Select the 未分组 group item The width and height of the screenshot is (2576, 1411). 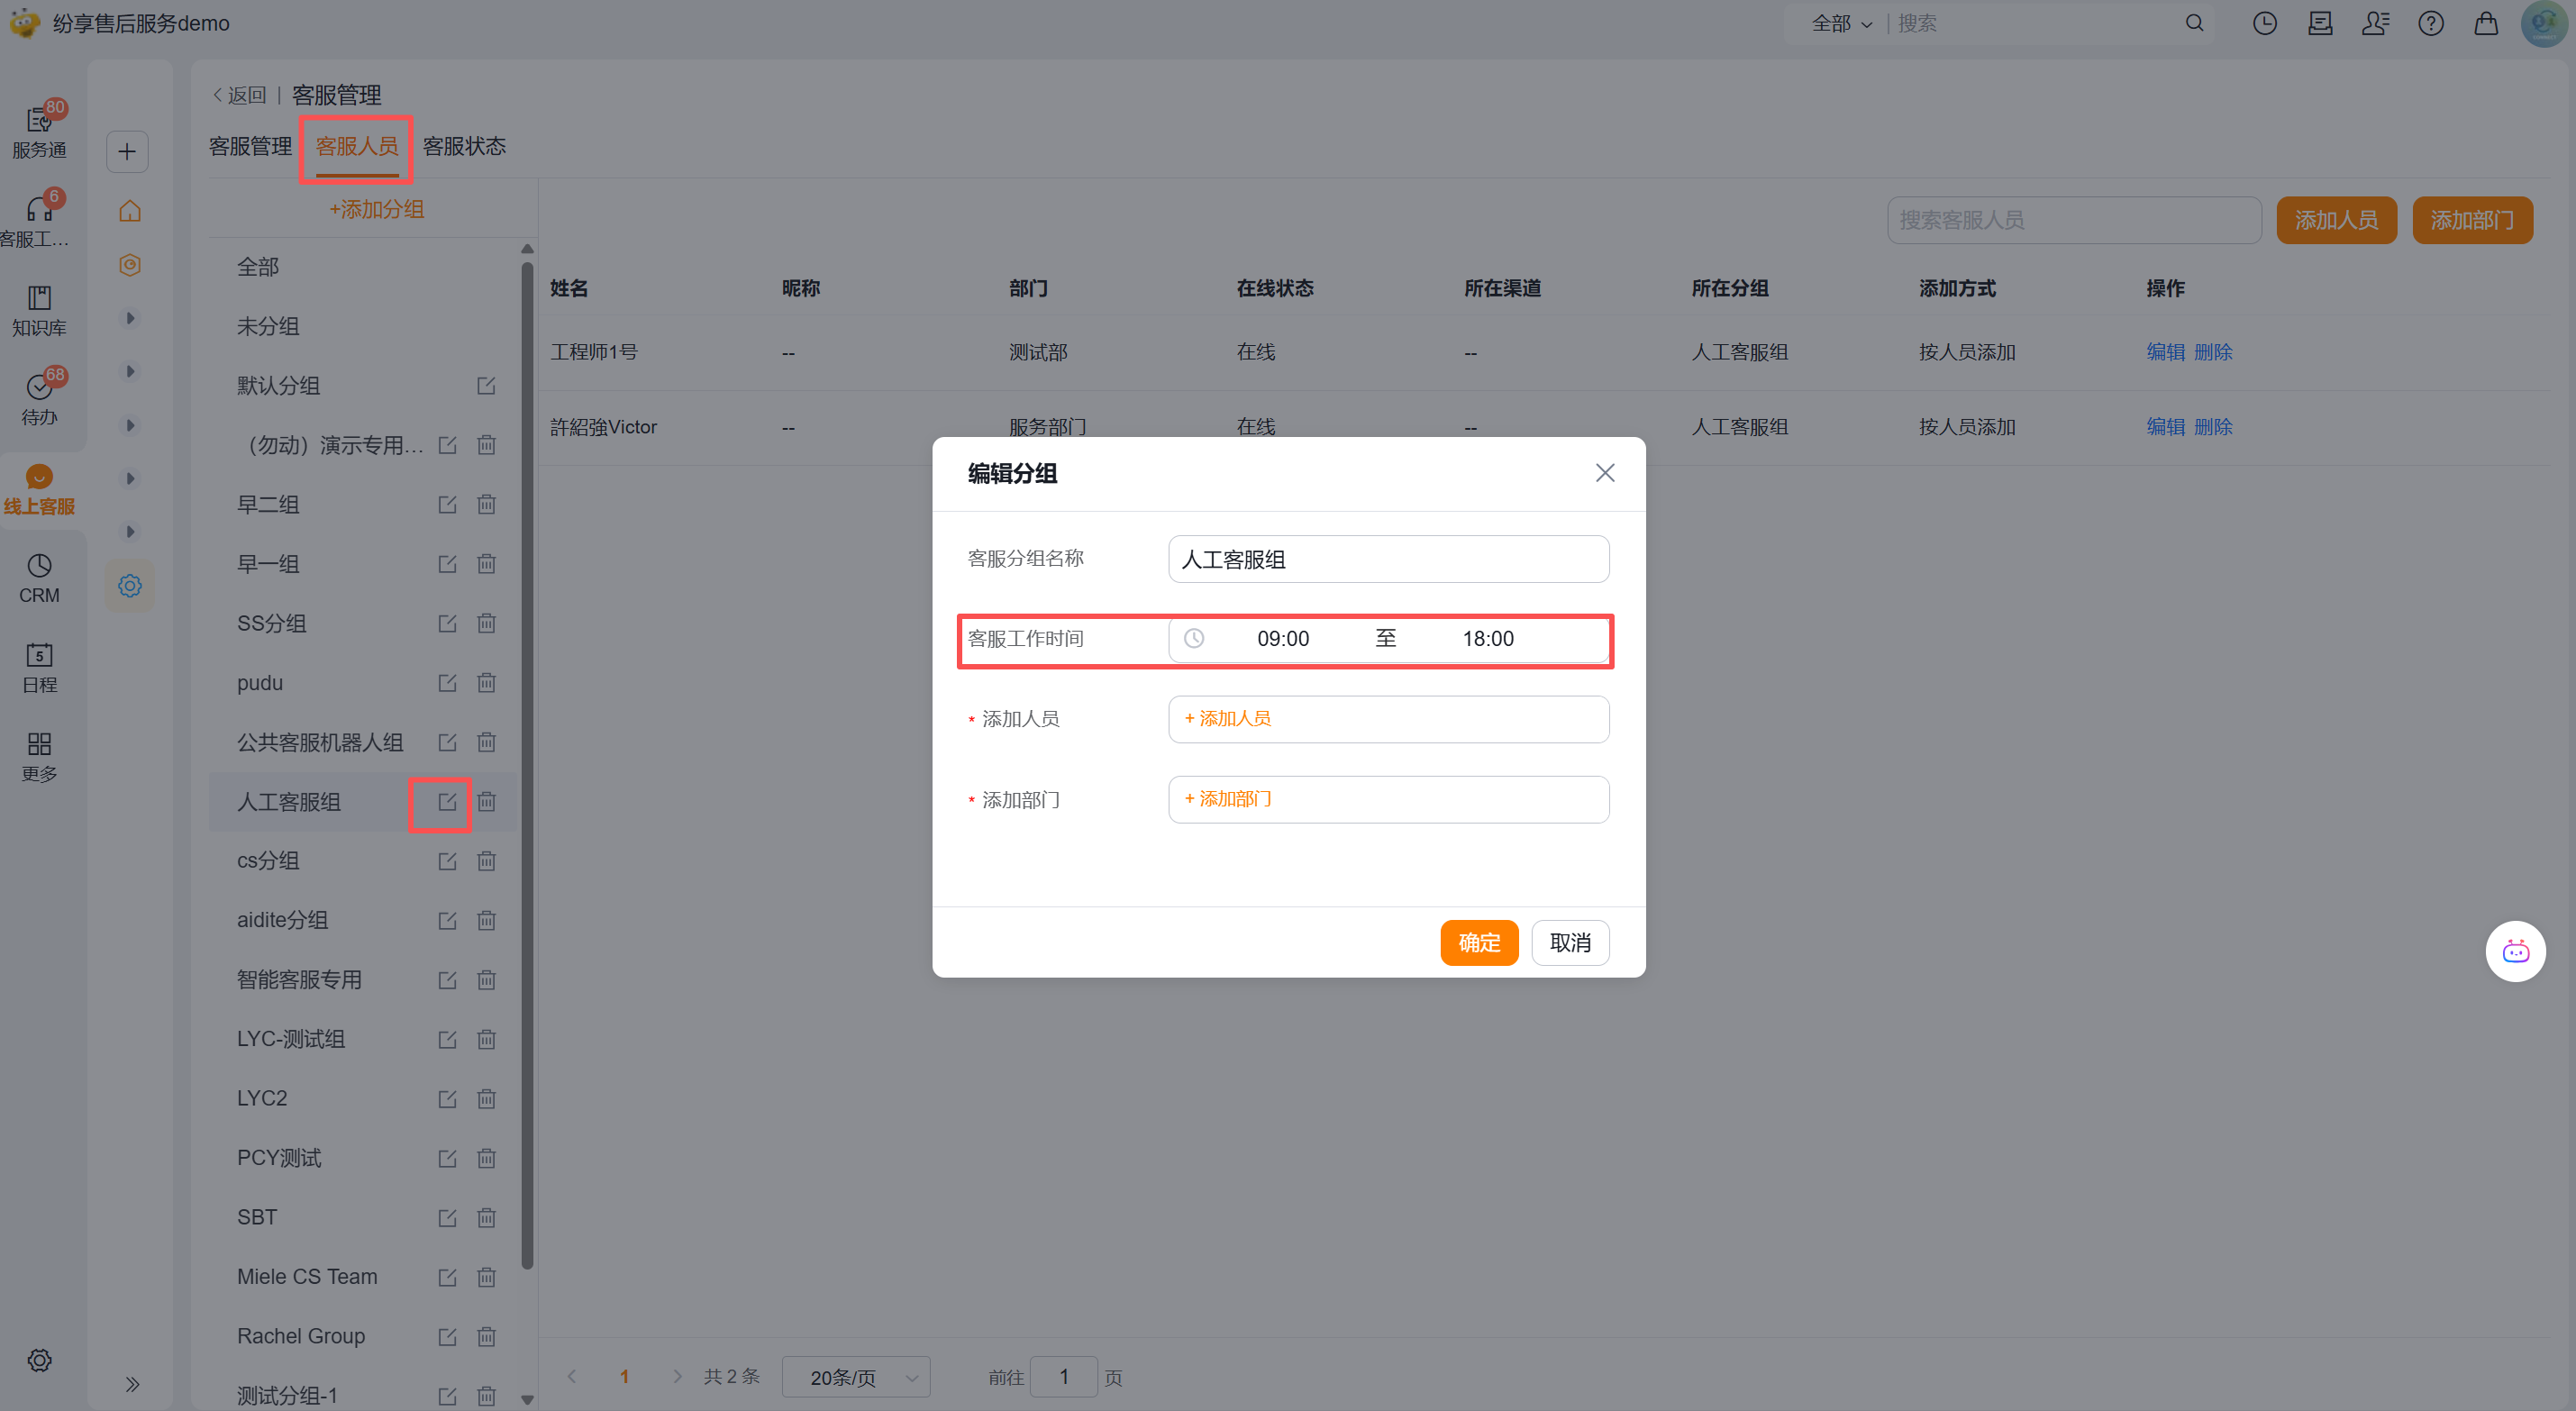tap(268, 326)
